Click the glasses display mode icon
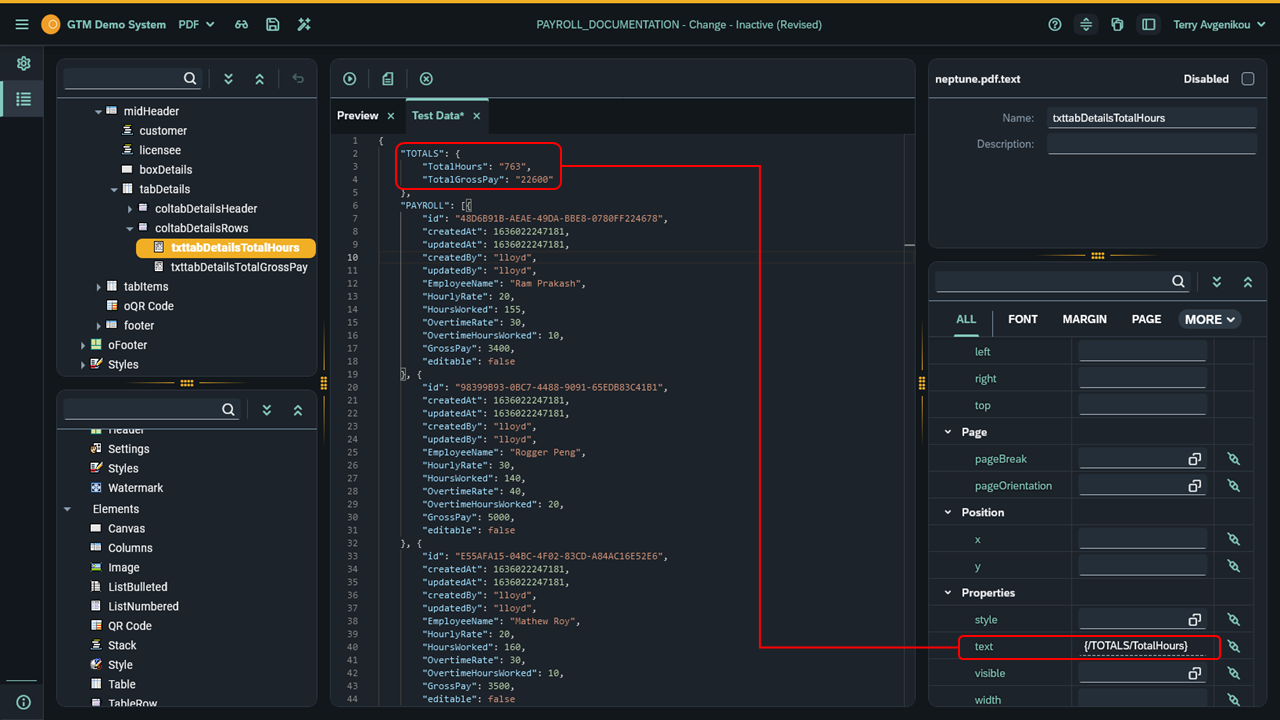1280x720 pixels. click(241, 25)
